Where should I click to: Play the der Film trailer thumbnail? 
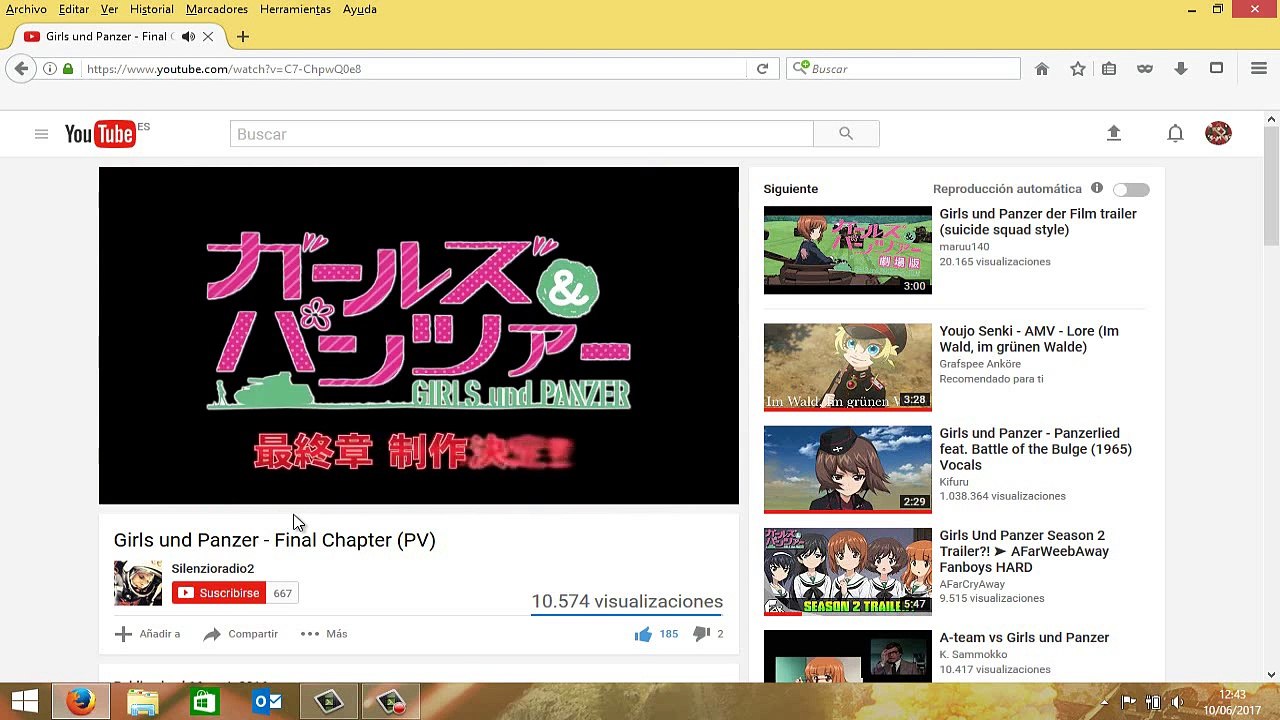(847, 250)
